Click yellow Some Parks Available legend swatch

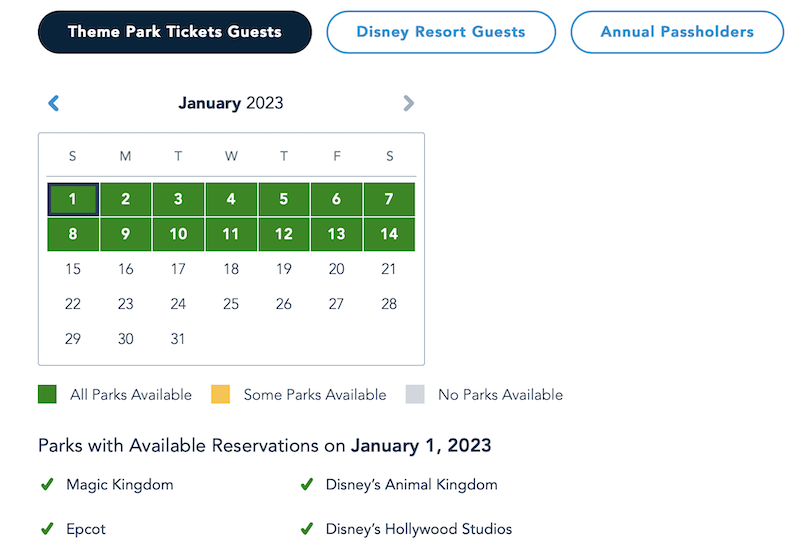click(x=221, y=395)
